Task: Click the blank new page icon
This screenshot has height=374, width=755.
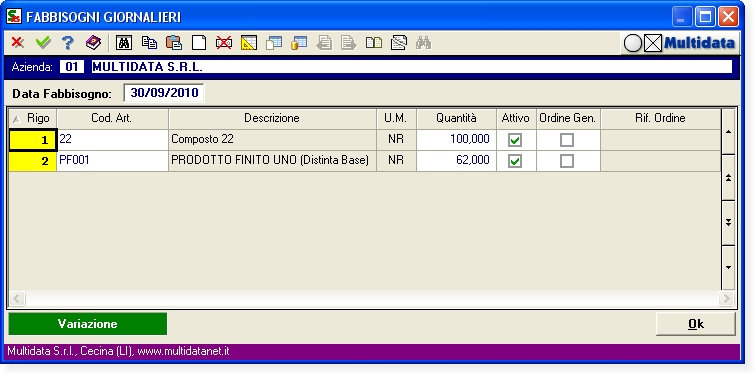Action: (199, 43)
